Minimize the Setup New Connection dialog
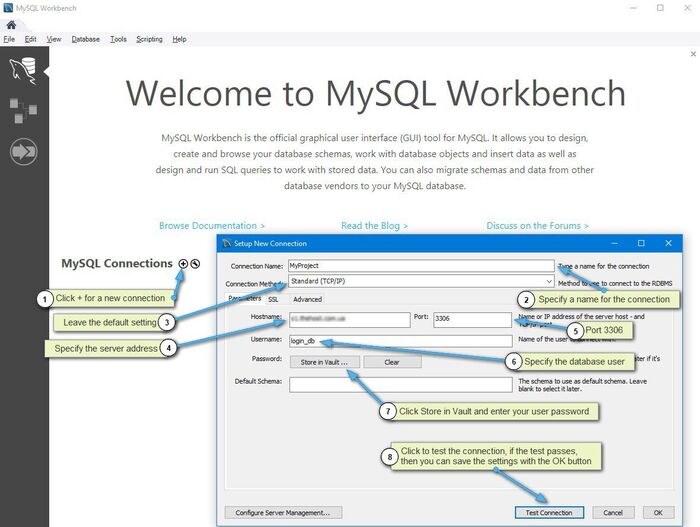Viewport: 700px width, 527px height. (x=615, y=243)
